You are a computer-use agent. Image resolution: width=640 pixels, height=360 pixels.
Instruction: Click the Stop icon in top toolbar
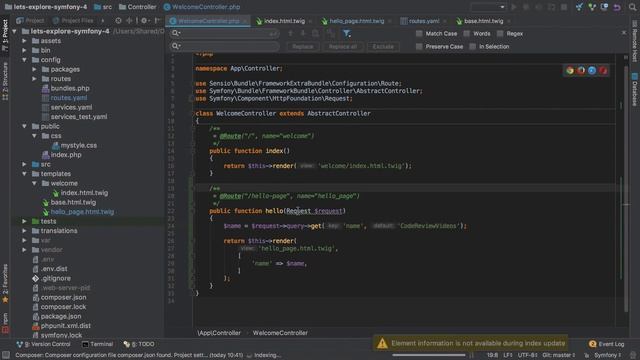click(x=564, y=7)
